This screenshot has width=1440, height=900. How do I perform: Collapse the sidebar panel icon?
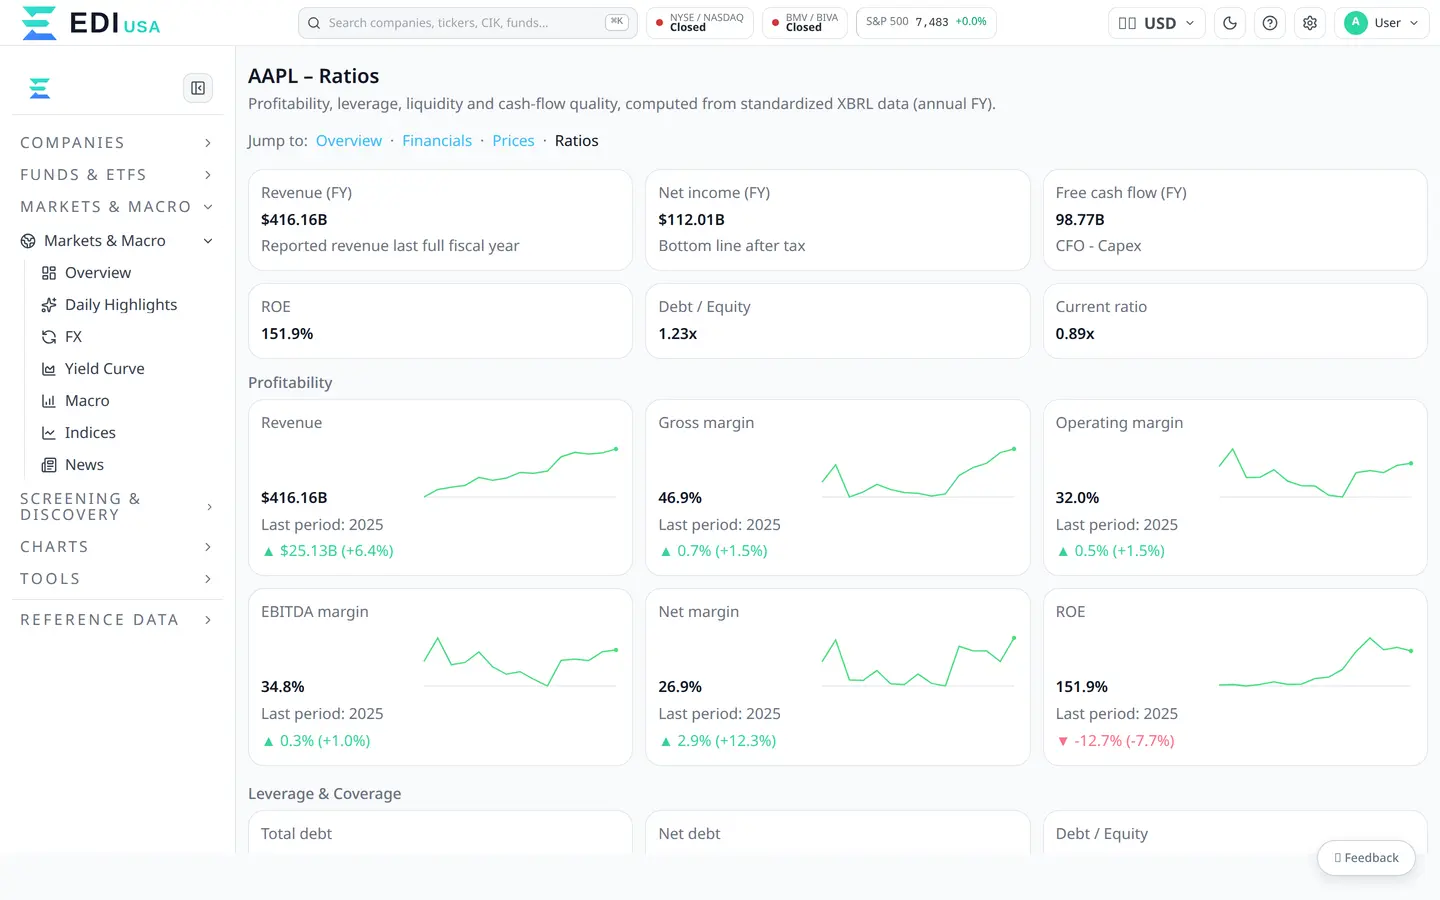pos(198,88)
